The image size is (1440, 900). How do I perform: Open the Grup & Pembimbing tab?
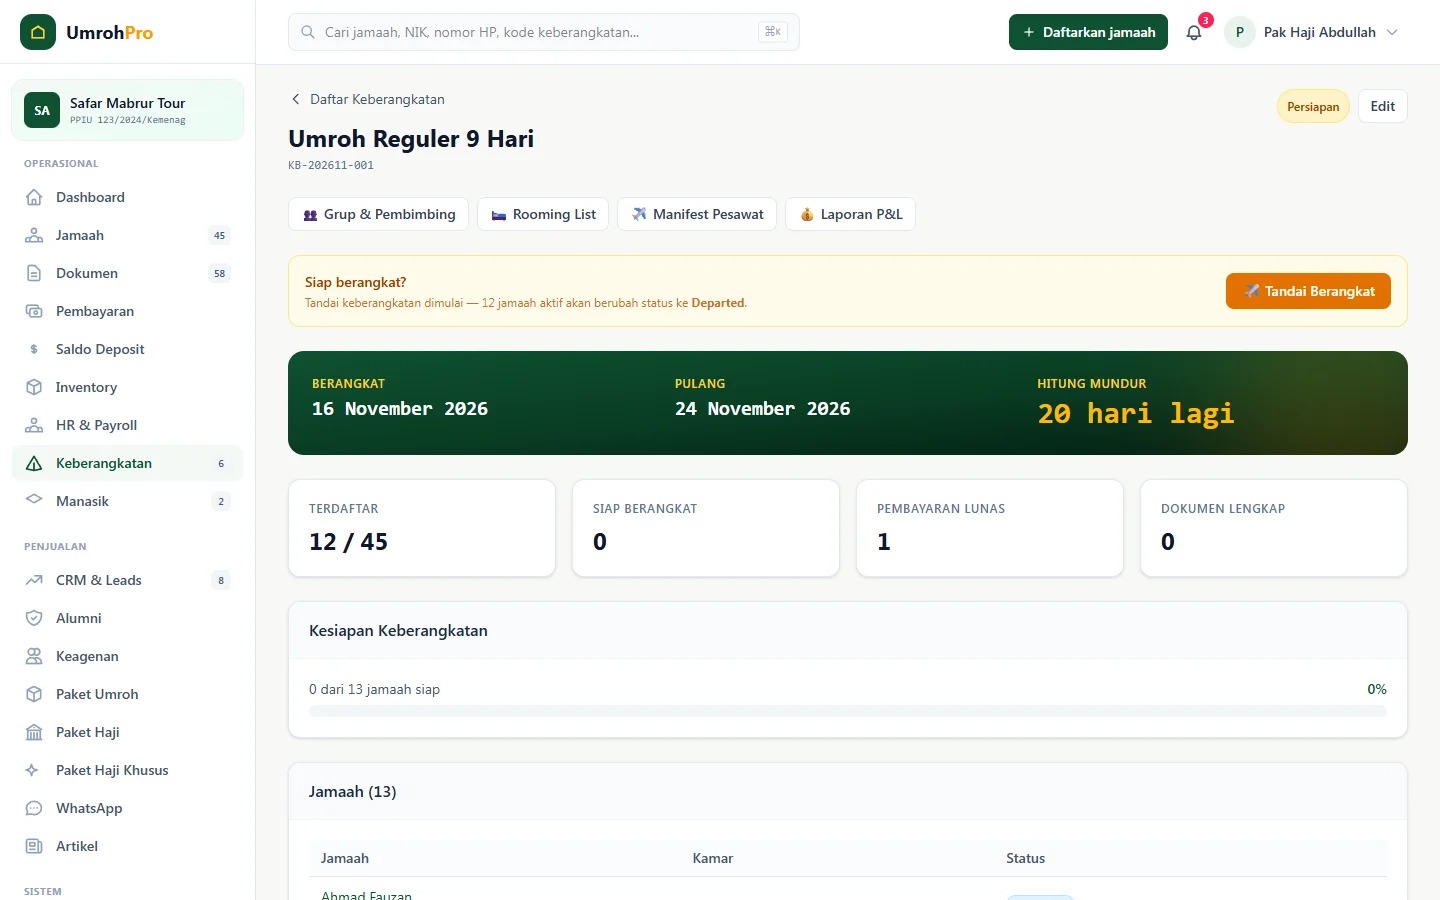tap(378, 214)
